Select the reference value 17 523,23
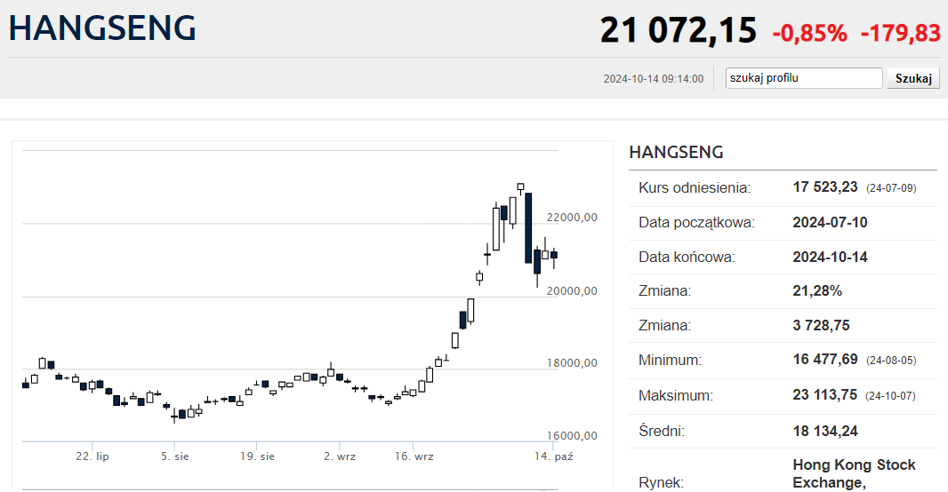This screenshot has width=948, height=492. pos(825,187)
